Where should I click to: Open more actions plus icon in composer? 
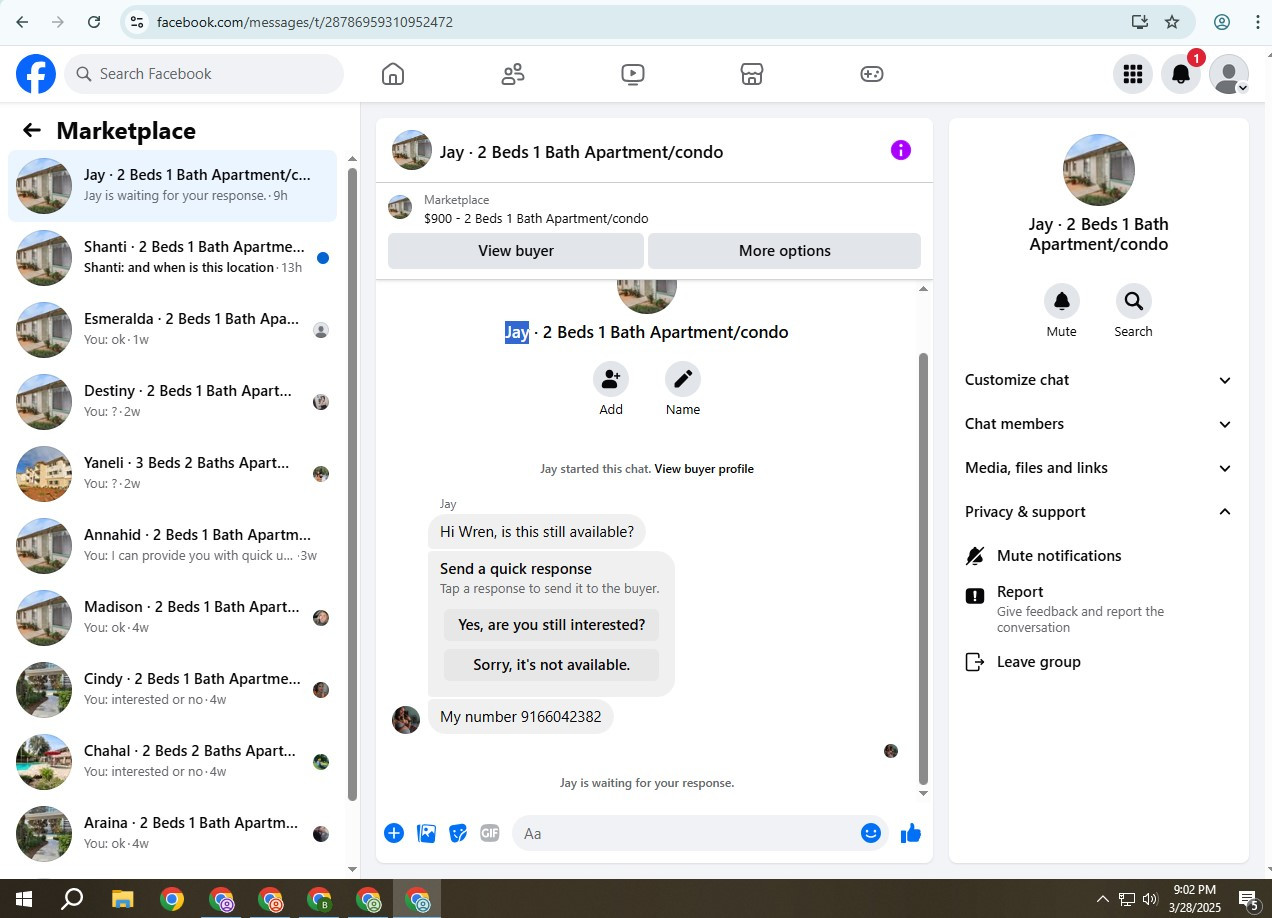pos(394,833)
